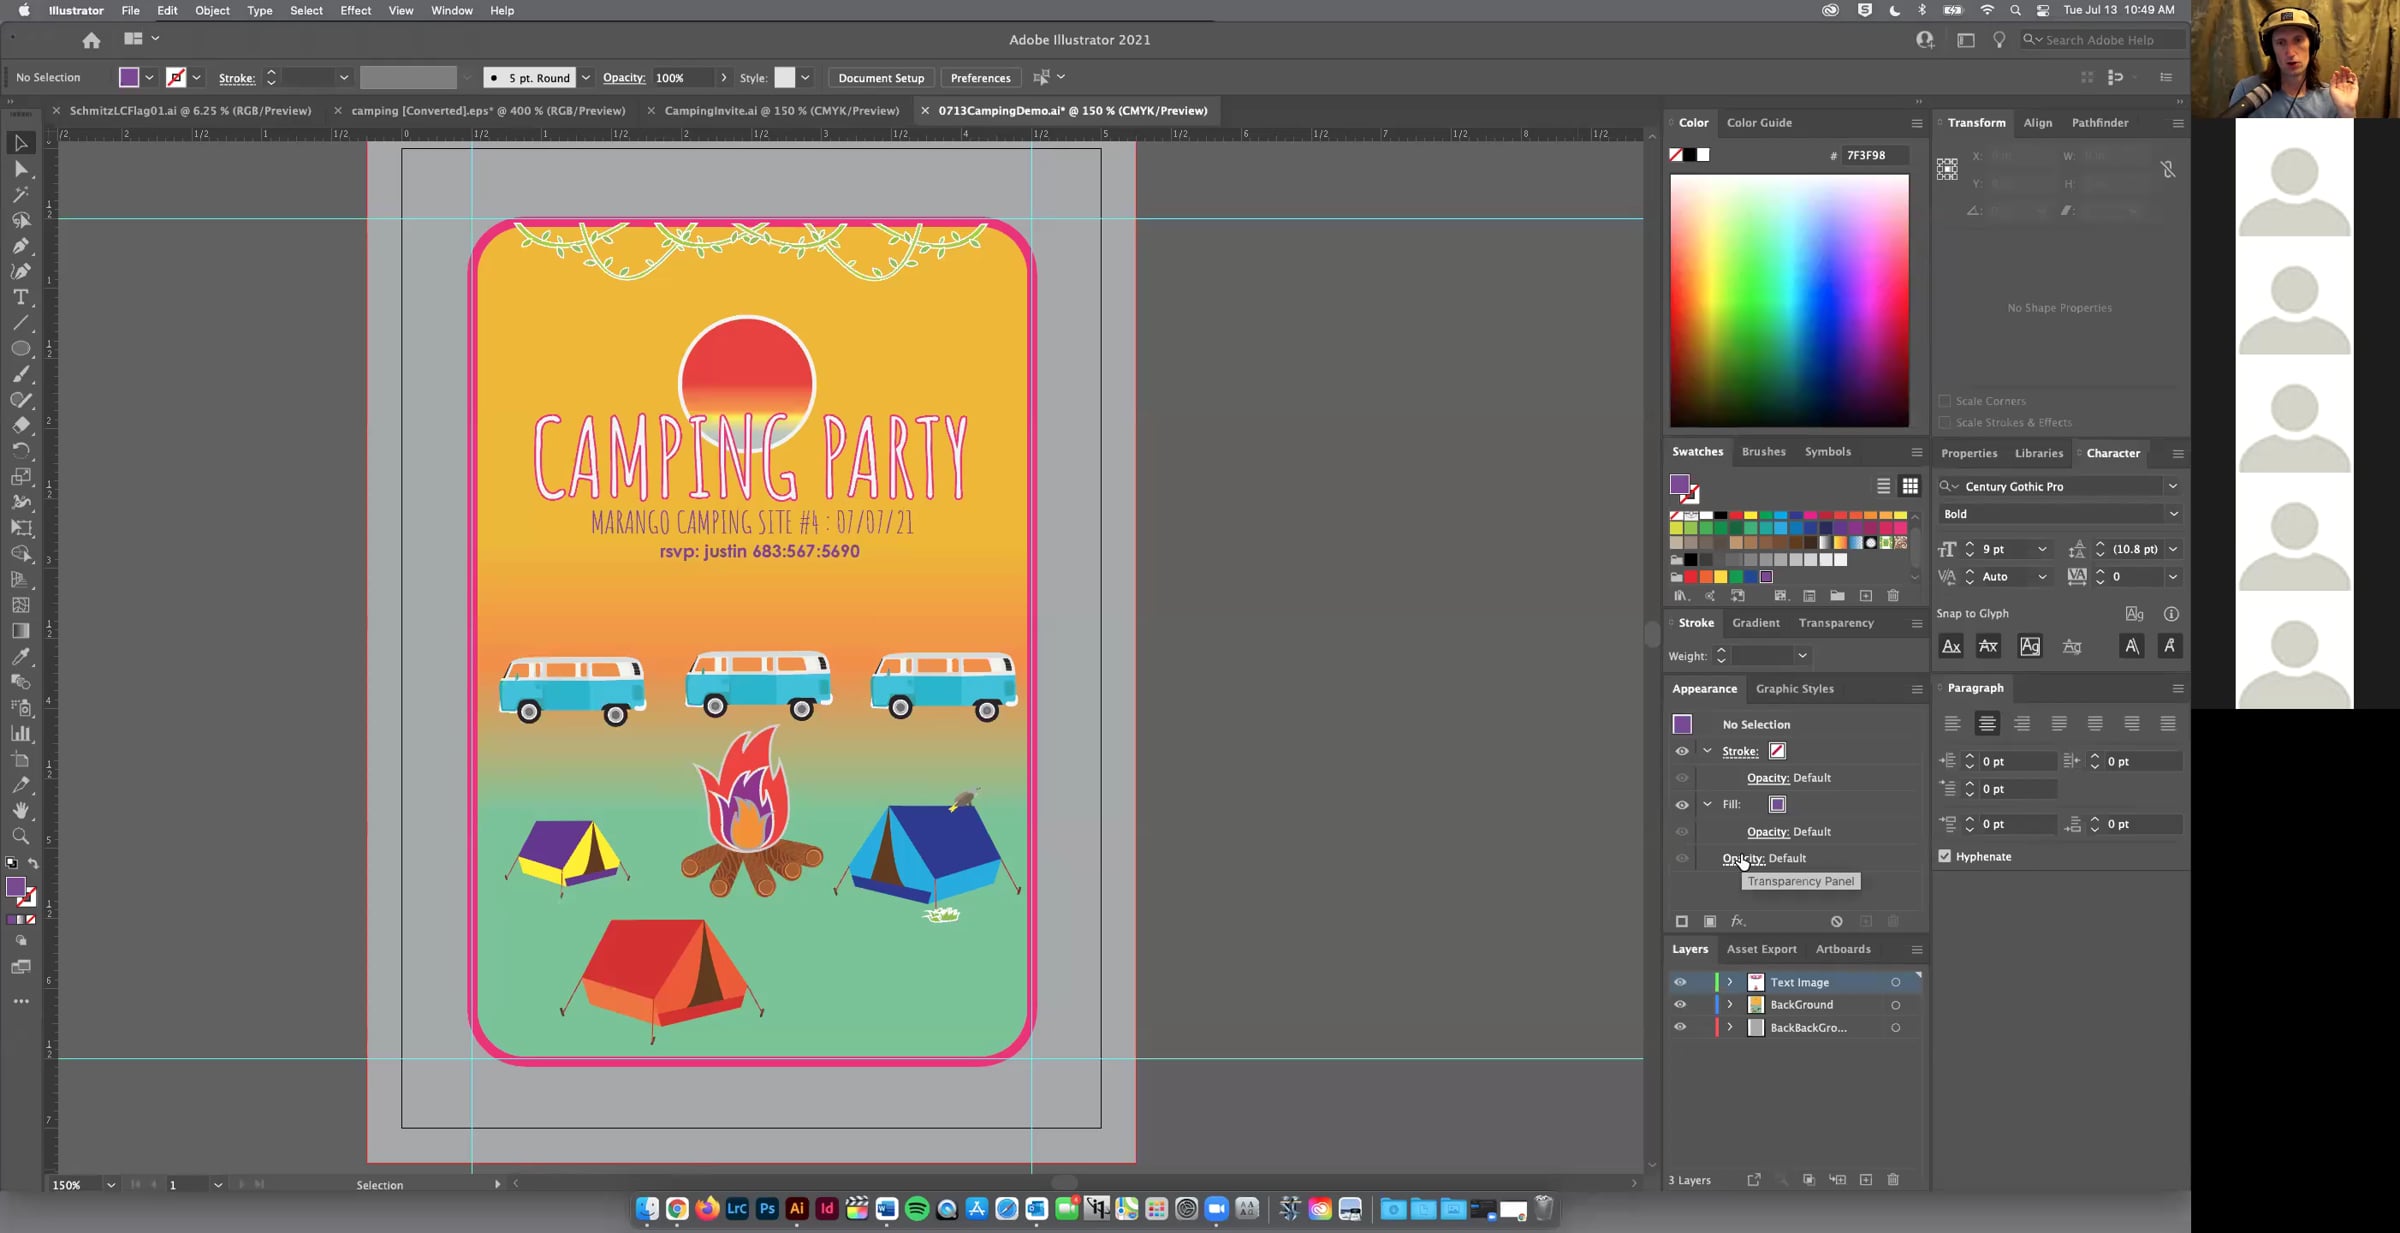Click the Direct Selection tool
The width and height of the screenshot is (2400, 1233).
click(20, 169)
